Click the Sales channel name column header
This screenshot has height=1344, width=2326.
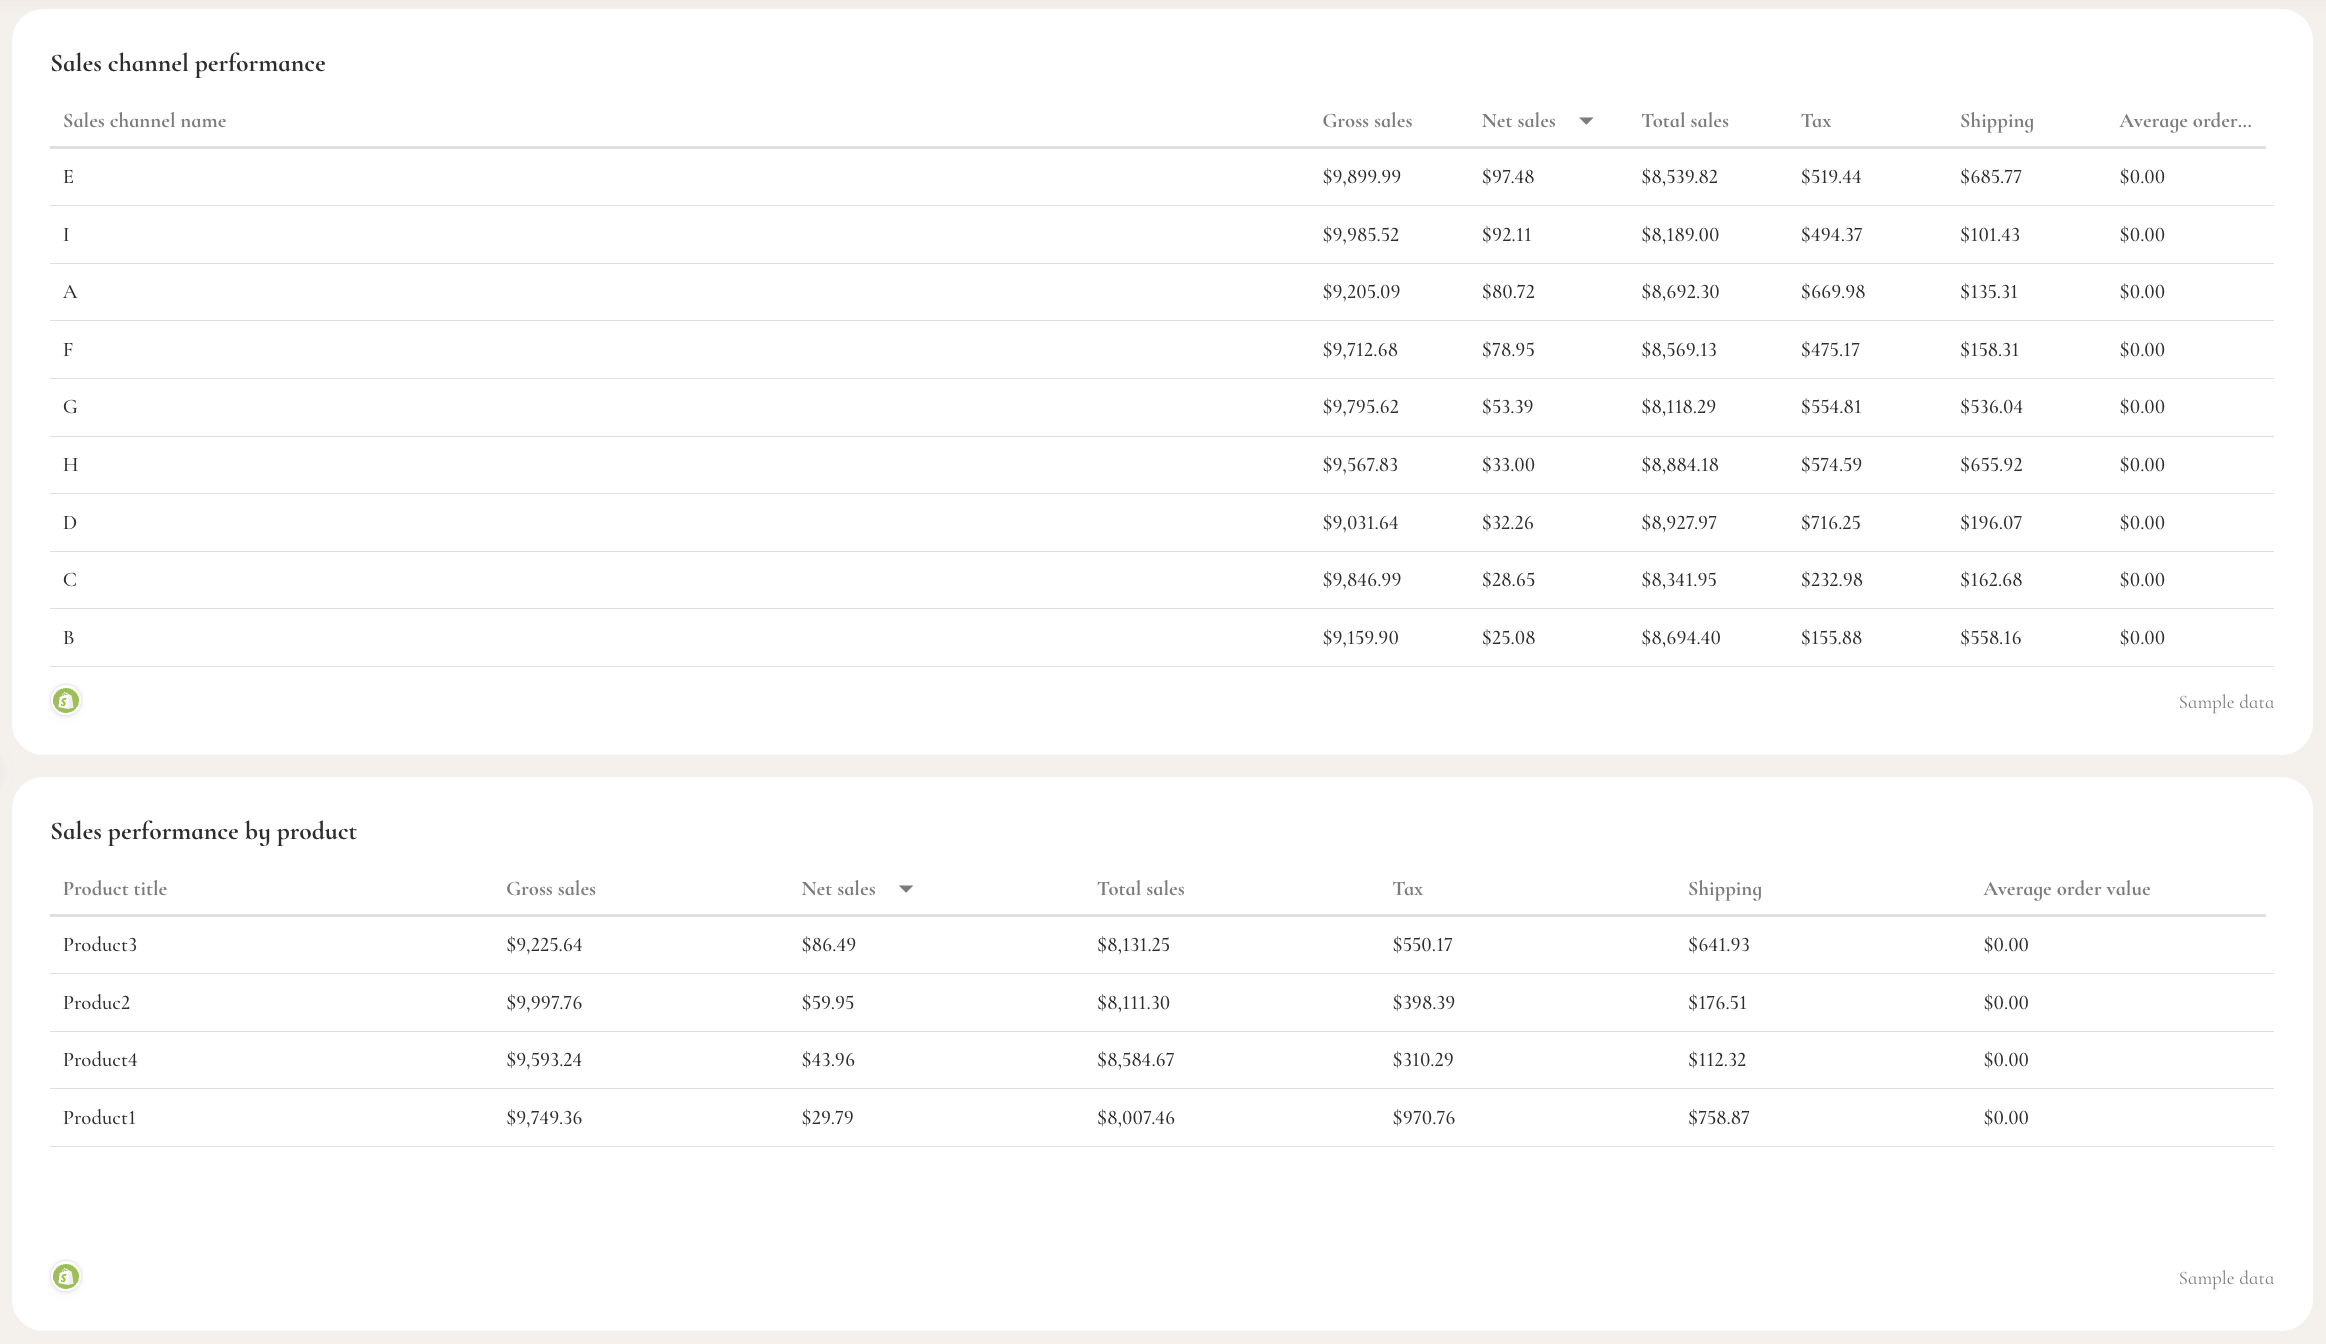(x=144, y=120)
